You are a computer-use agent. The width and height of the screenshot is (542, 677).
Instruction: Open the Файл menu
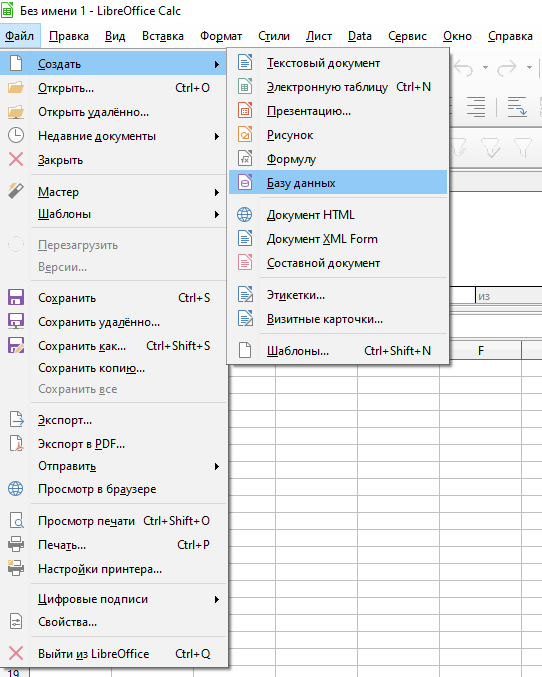pos(19,36)
